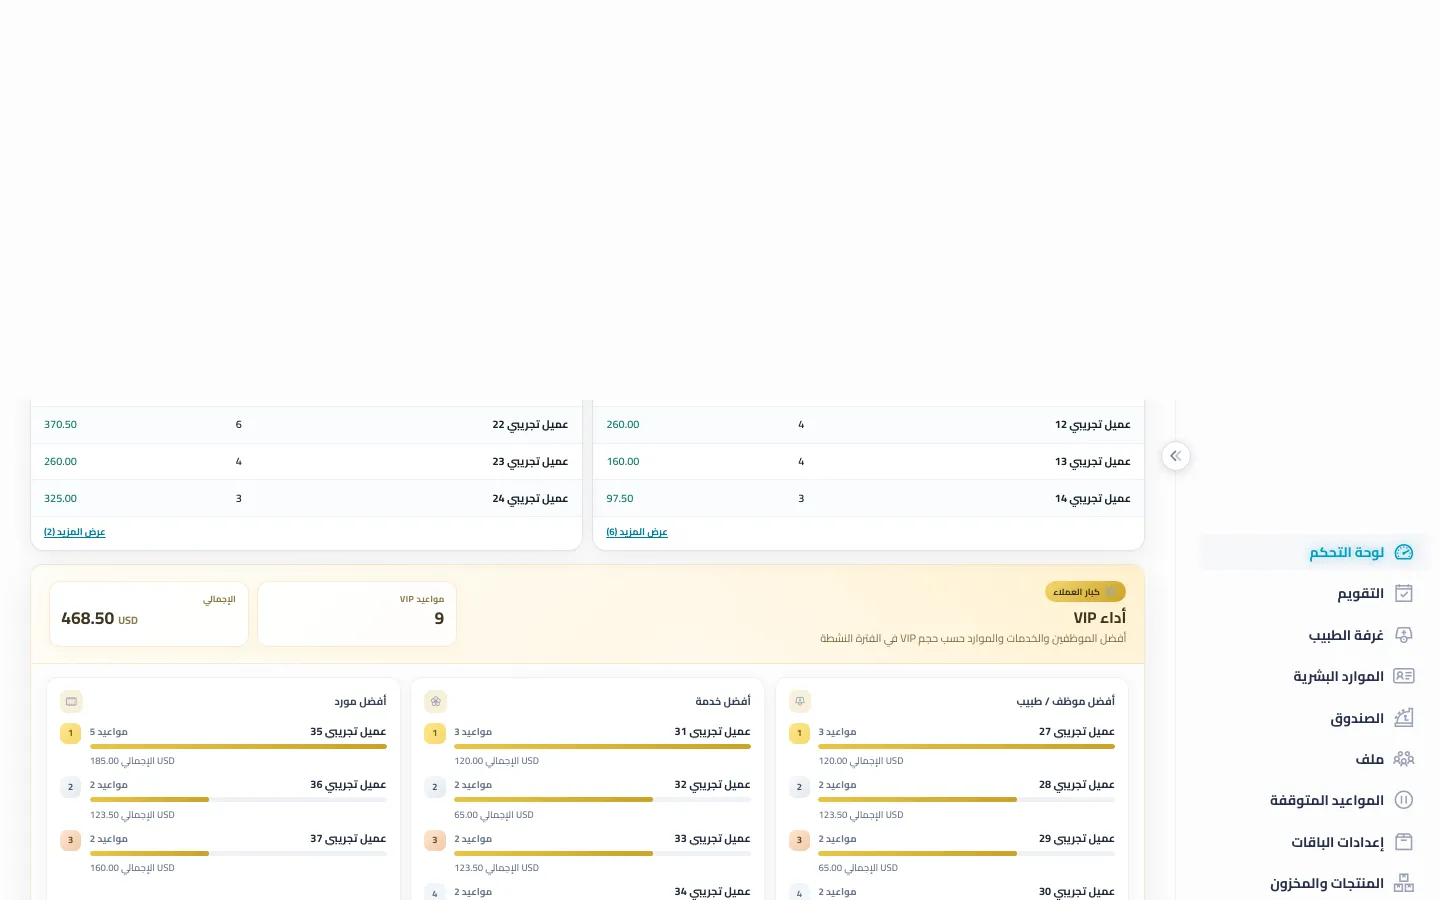Click the كبار العملاء VIP badge
This screenshot has width=1440, height=900.
(x=1085, y=592)
